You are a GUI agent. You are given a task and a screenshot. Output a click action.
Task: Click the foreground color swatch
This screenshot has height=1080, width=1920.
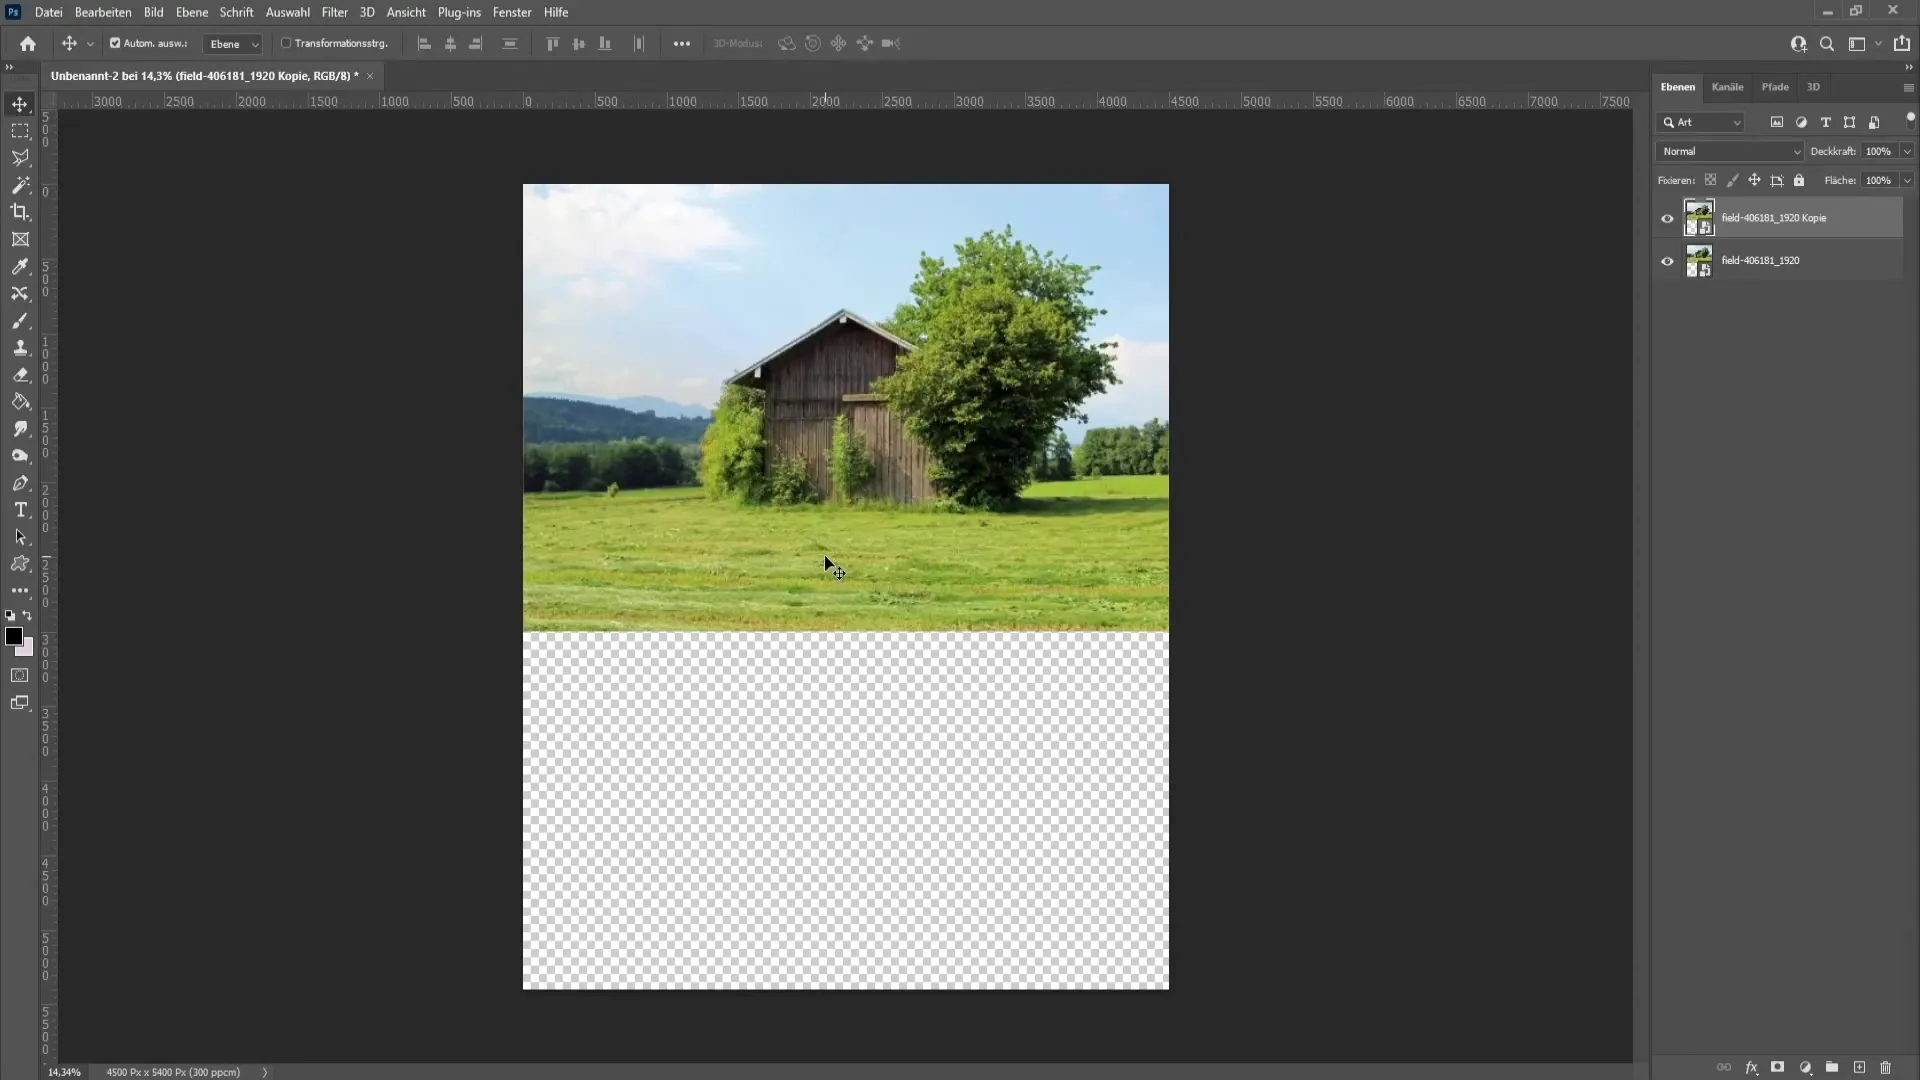15,636
